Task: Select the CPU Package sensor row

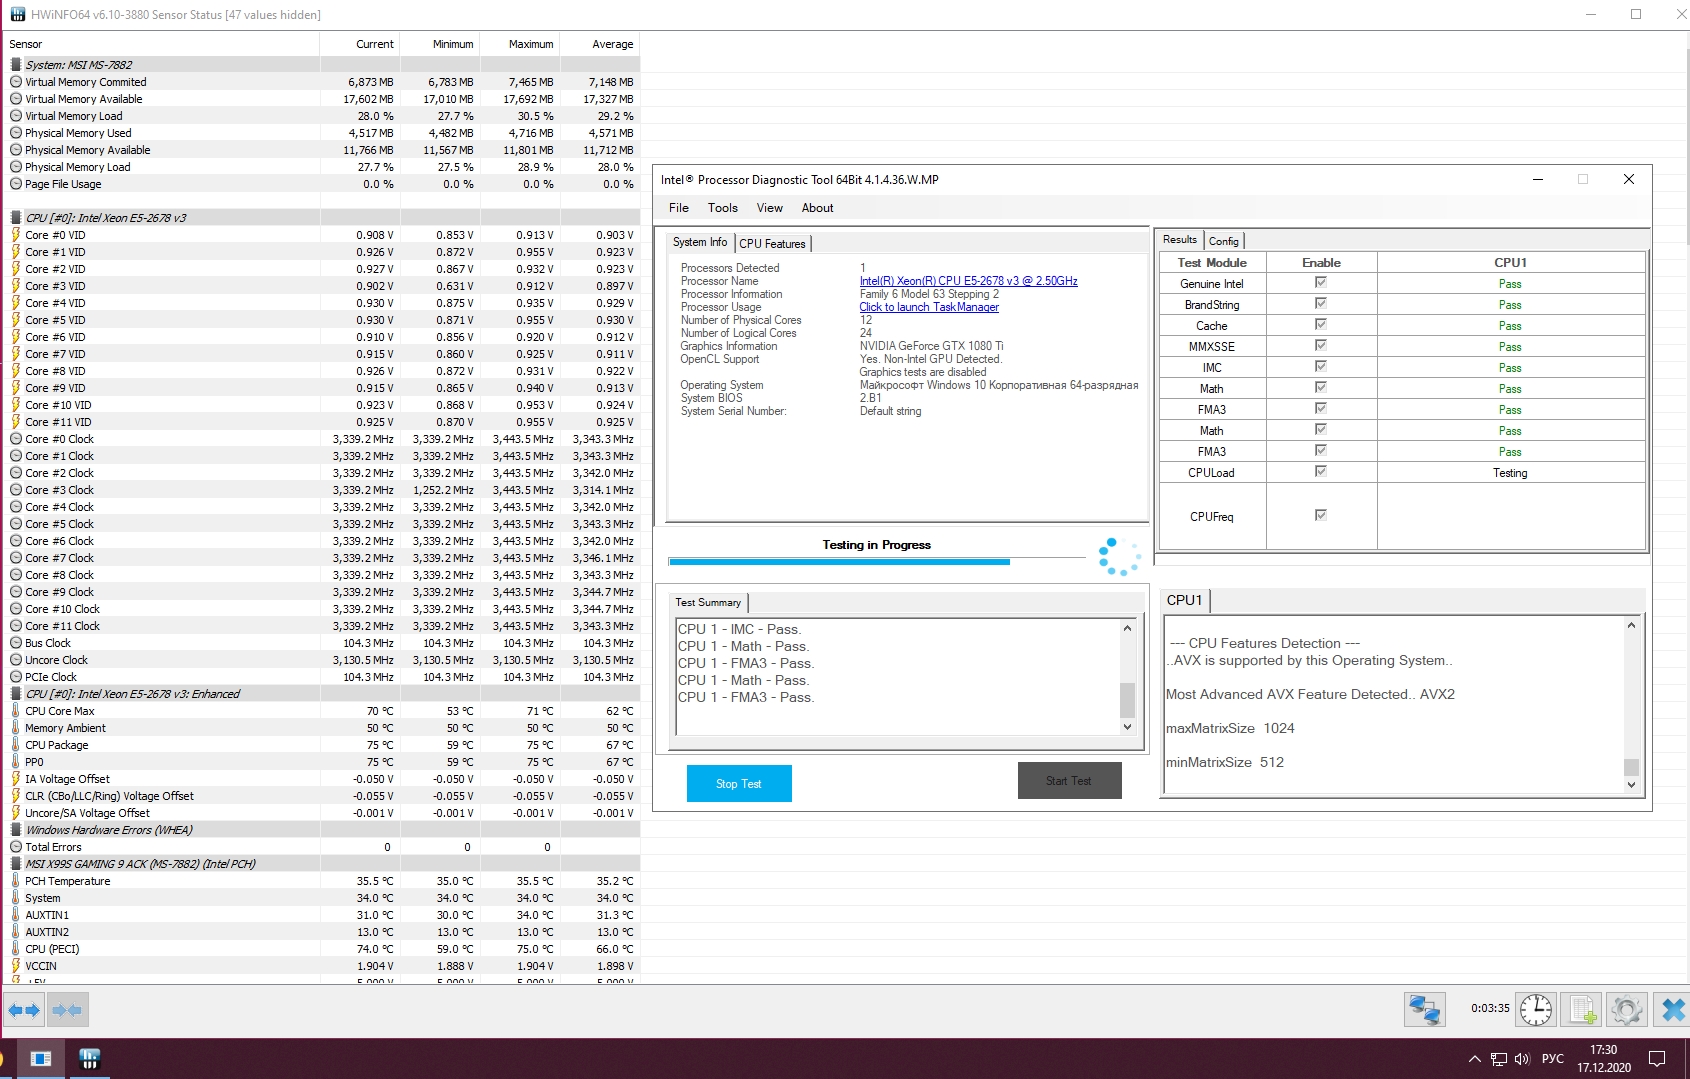Action: coord(320,745)
